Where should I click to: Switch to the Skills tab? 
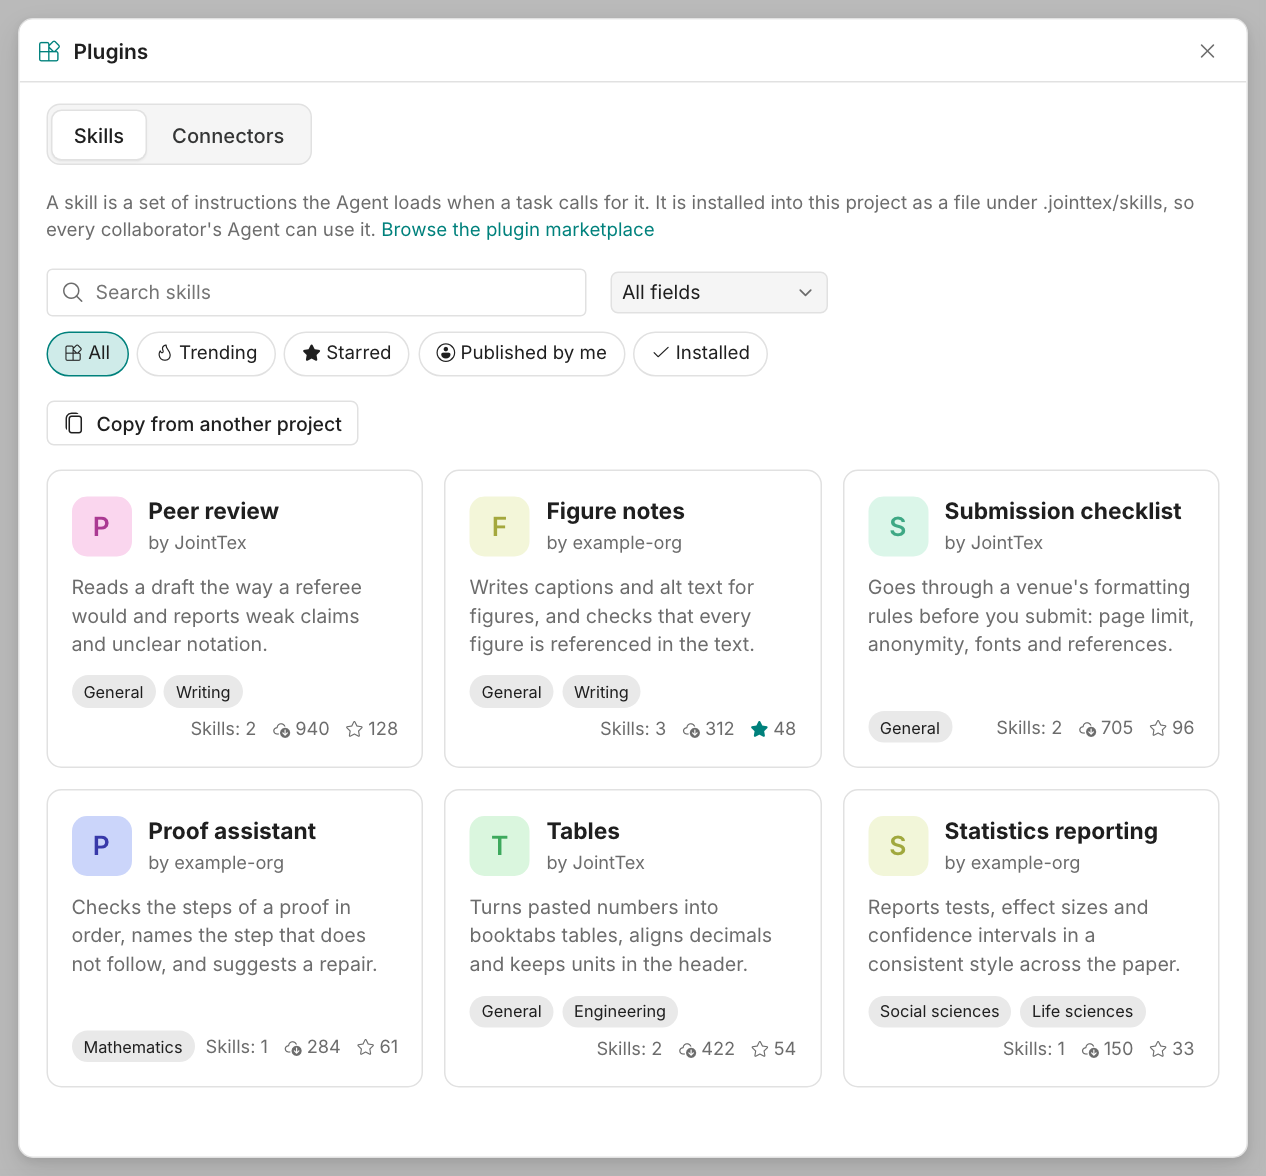(99, 135)
